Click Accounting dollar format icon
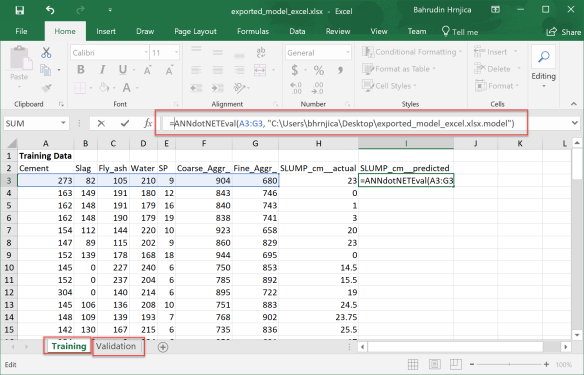The image size is (584, 375). [295, 70]
